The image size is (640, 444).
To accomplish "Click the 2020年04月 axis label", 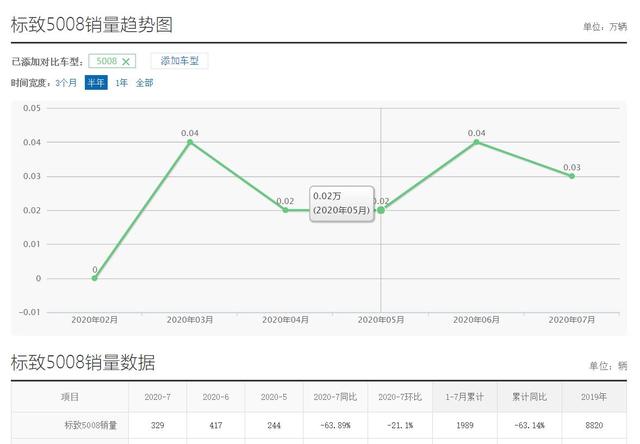I will click(285, 320).
